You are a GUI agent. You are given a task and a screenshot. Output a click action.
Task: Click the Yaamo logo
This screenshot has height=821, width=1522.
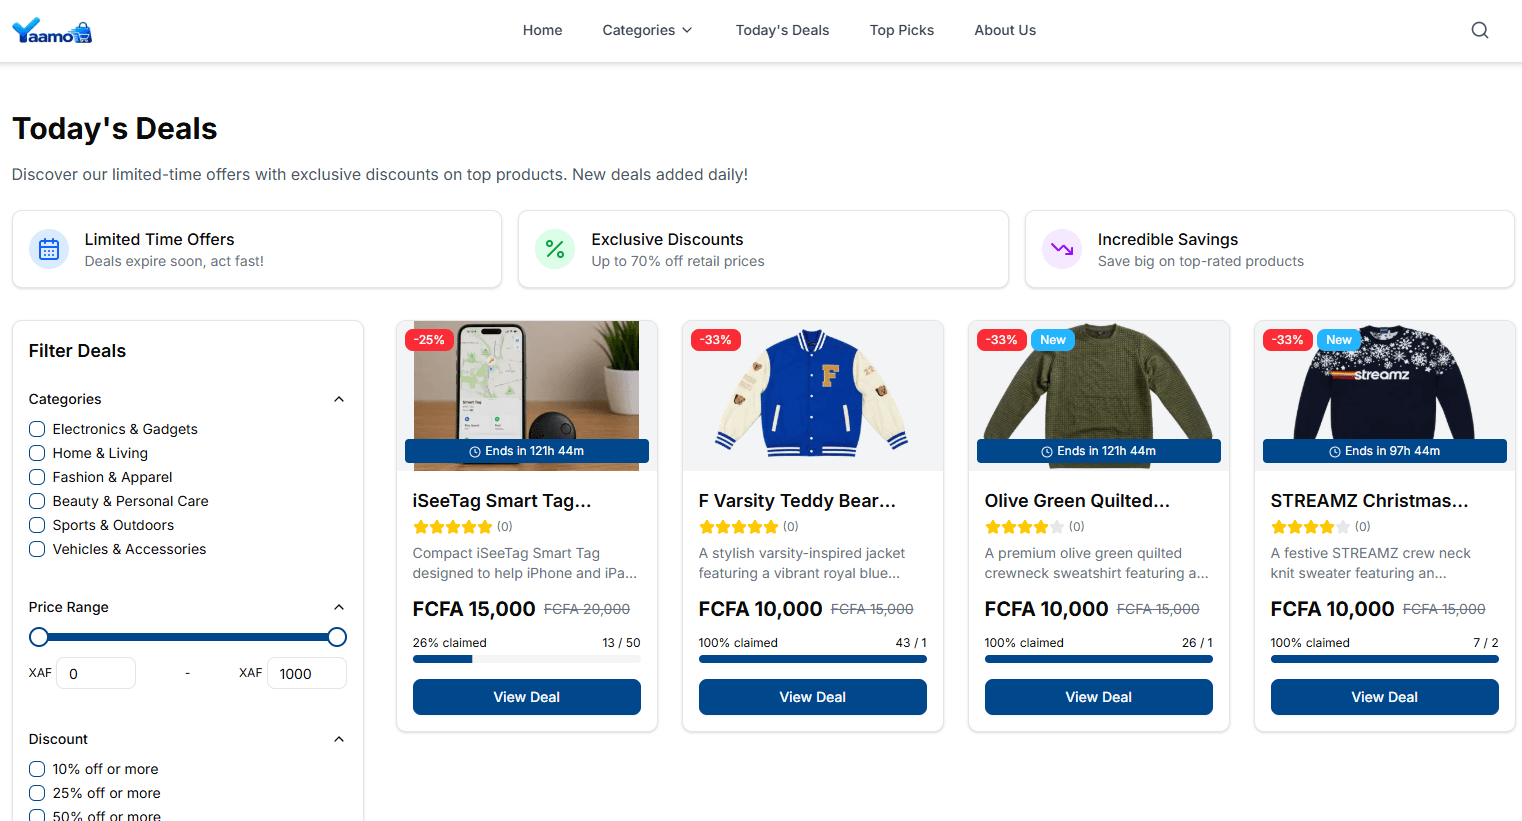52,31
